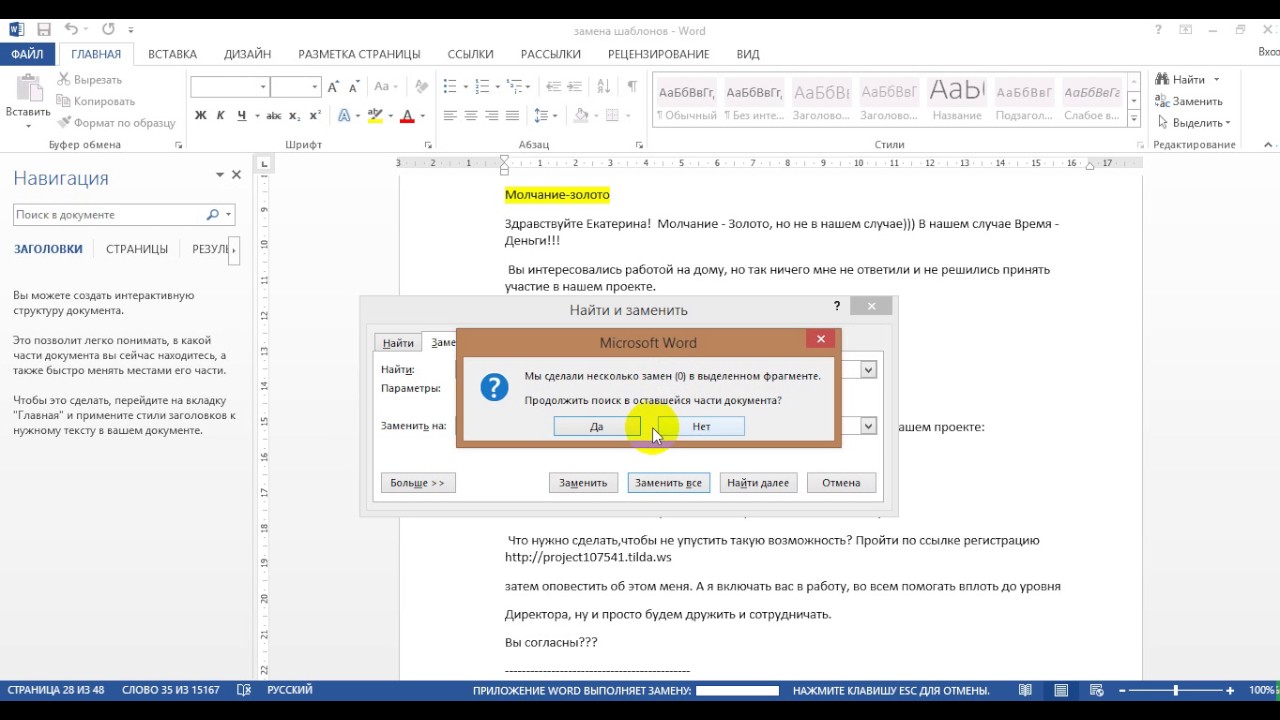The width and height of the screenshot is (1280, 720).
Task: Toggle Strikethrough (abc) formatting
Action: [x=272, y=116]
